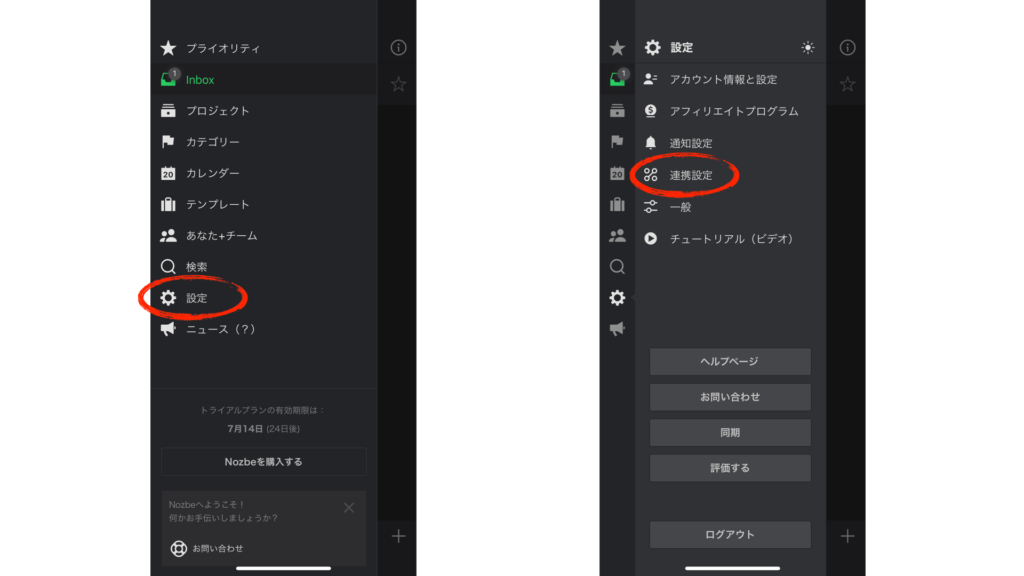Click the Inbox icon in right screen sidebar

coord(617,79)
